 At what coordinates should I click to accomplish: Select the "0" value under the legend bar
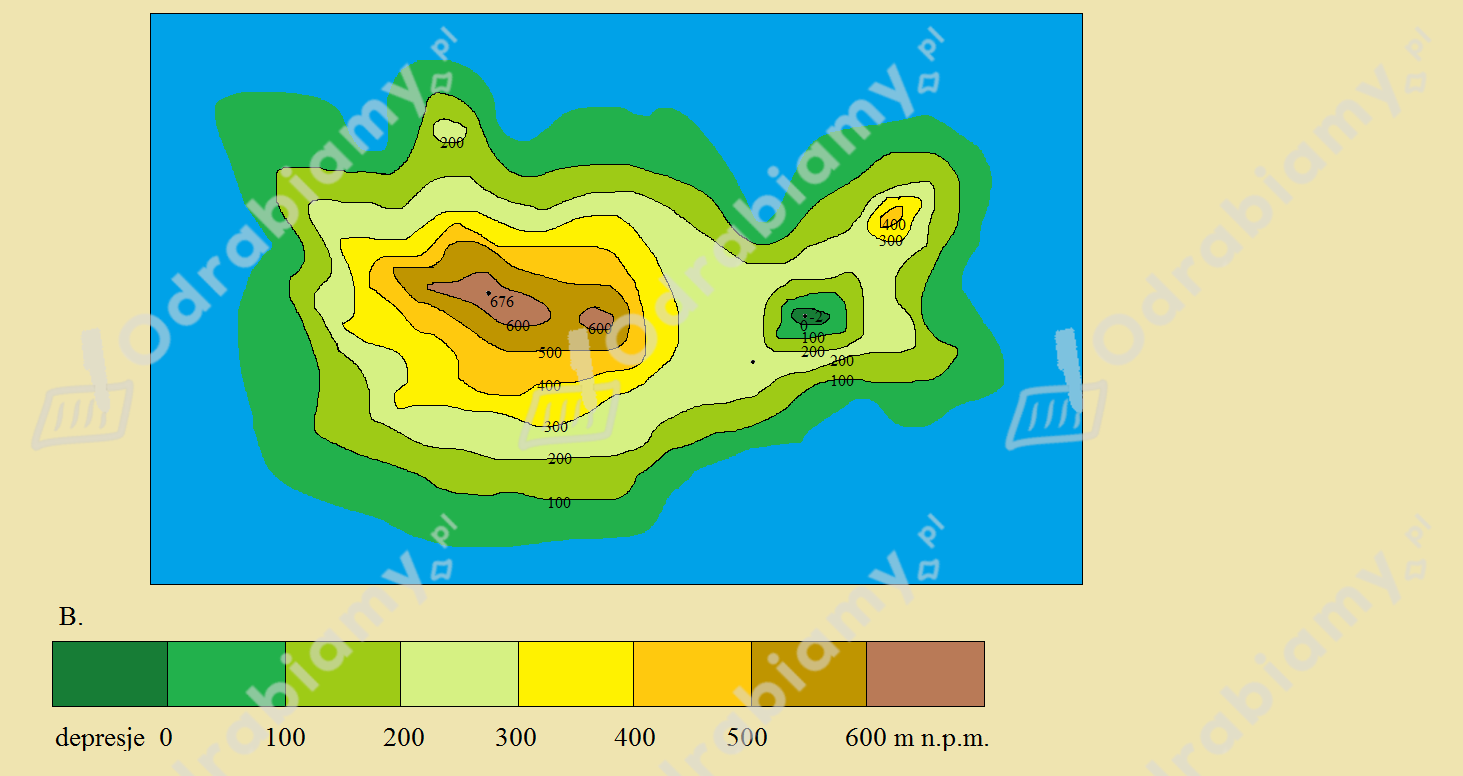click(x=166, y=738)
